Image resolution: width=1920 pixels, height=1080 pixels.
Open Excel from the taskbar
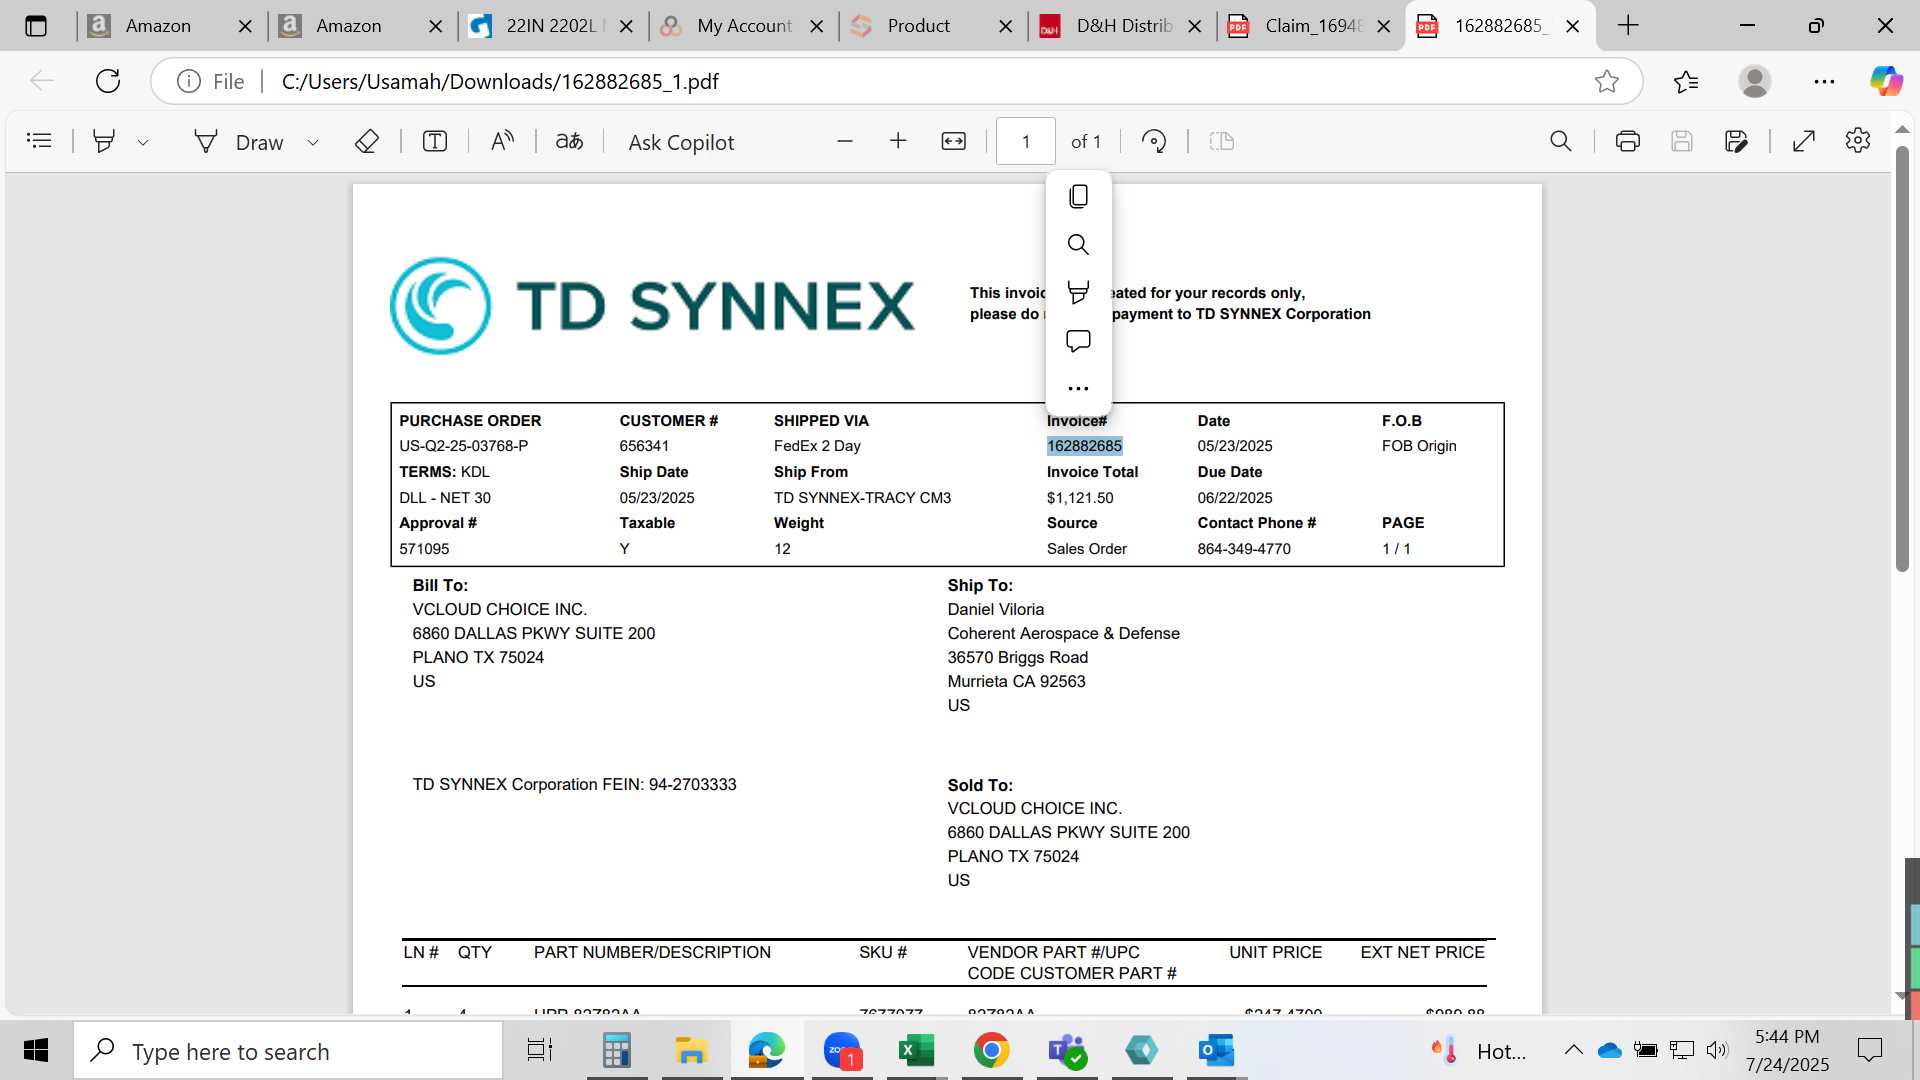point(916,1051)
